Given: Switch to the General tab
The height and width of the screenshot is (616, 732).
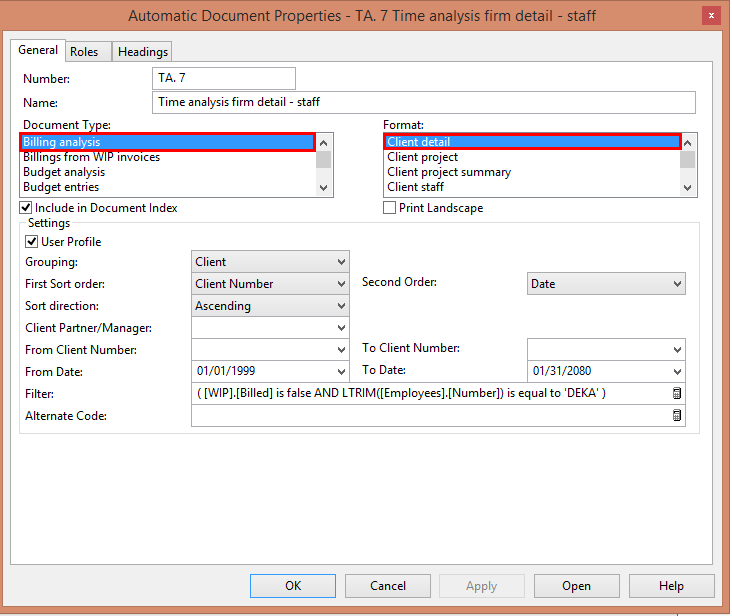Looking at the screenshot, I should pyautogui.click(x=38, y=50).
